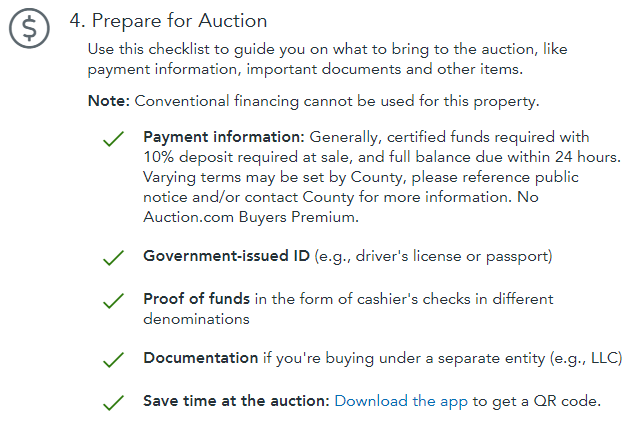Click the 'Use this checklist to guide you' paragraph
The width and height of the screenshot is (629, 421).
click(327, 59)
